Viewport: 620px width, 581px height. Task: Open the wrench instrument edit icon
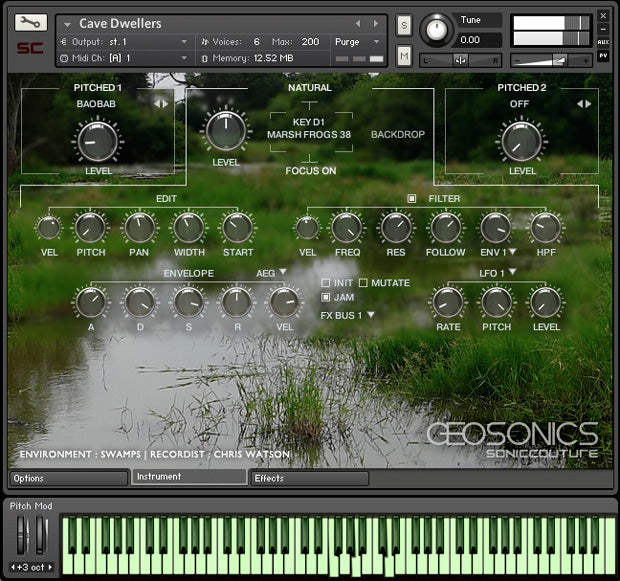tap(30, 23)
